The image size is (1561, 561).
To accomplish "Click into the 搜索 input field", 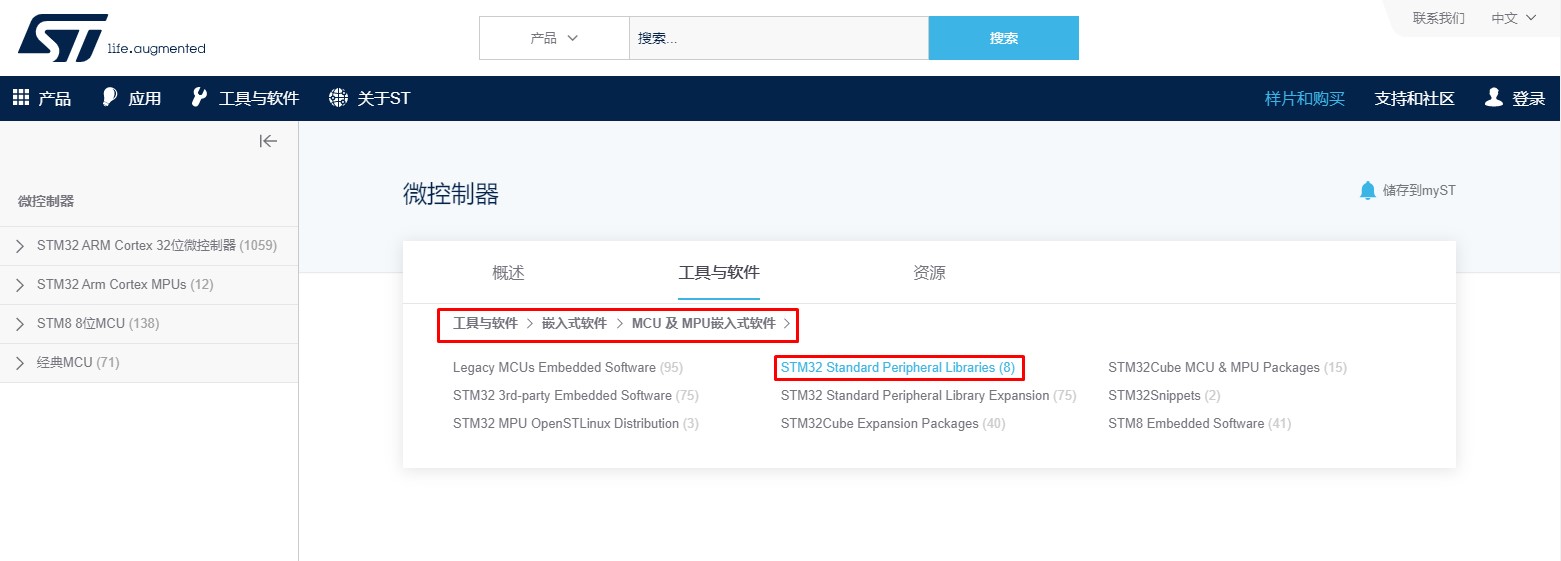I will [779, 38].
